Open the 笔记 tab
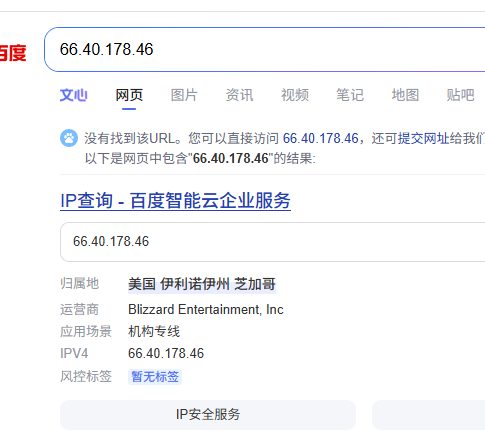485x439 pixels. click(350, 95)
